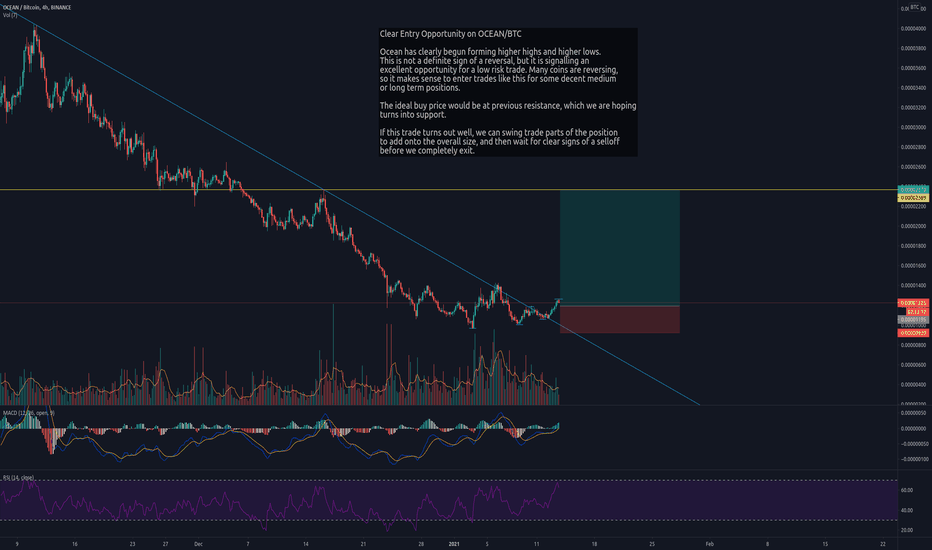Click the 'If this trade turns out well' paragraph
Image resolution: width=932 pixels, height=550 pixels.
pyautogui.click(x=500, y=142)
